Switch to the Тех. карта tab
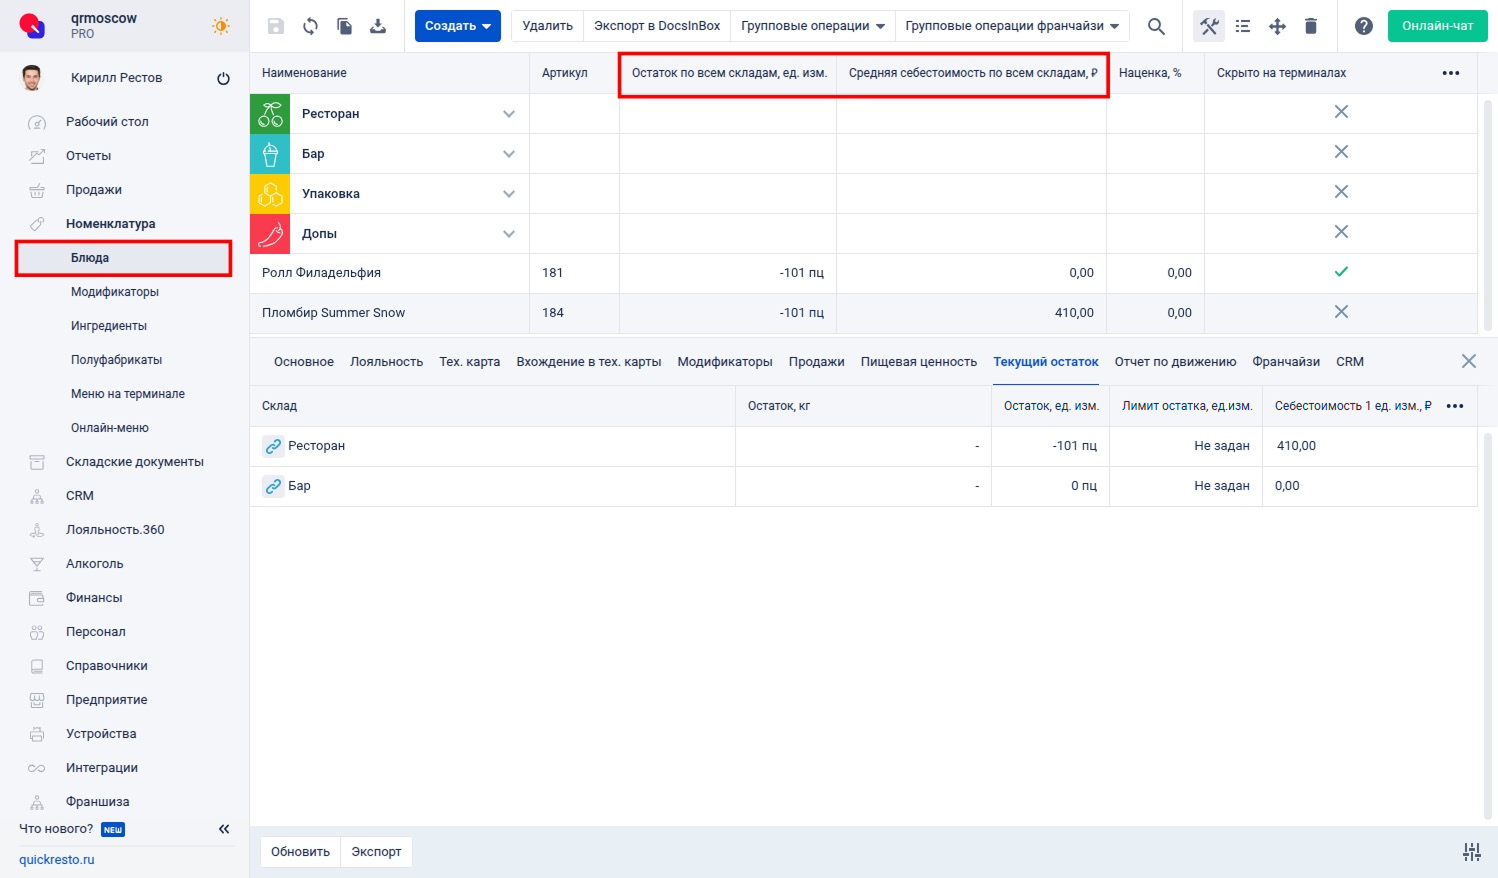 click(x=469, y=362)
